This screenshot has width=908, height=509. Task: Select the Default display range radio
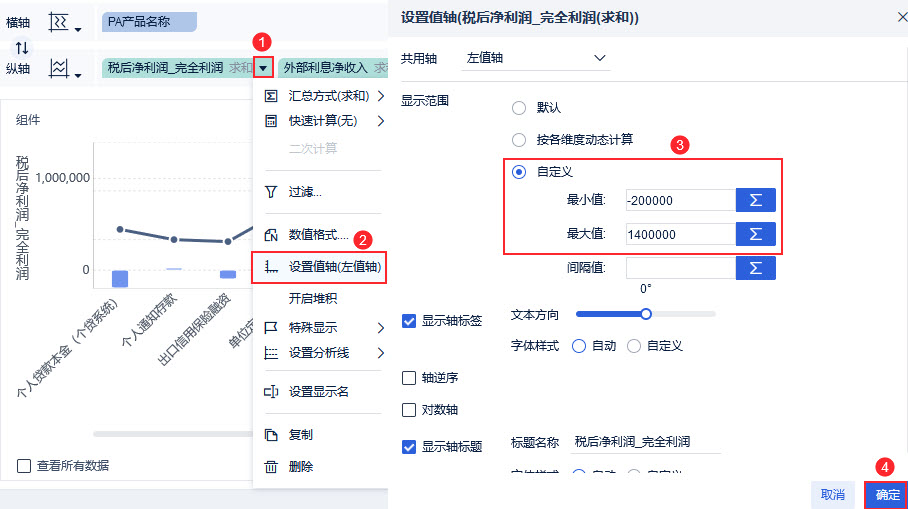519,107
